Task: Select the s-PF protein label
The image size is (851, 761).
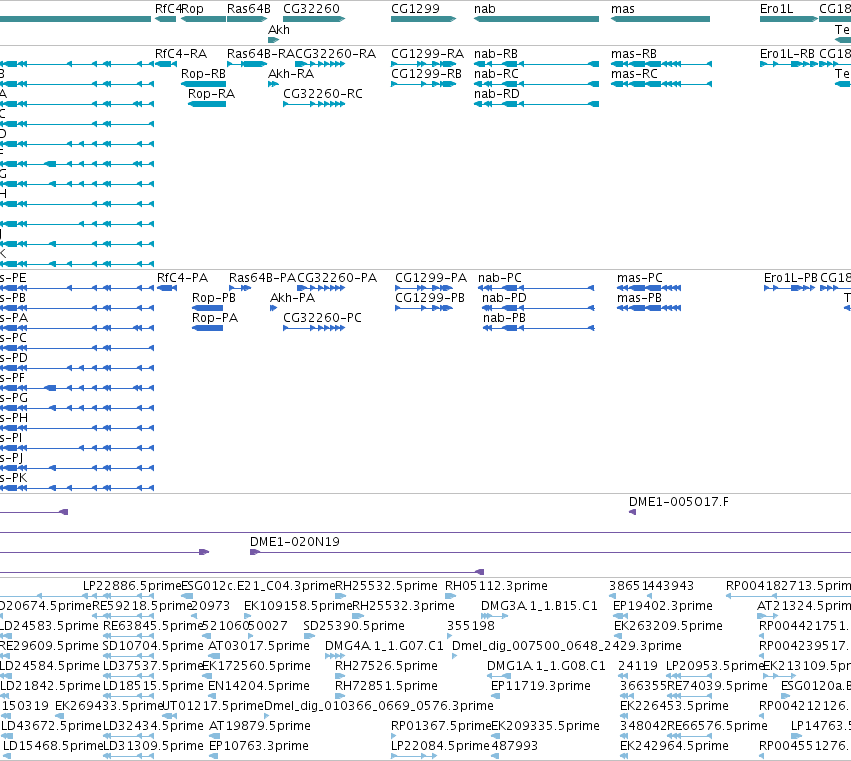Action: [x=12, y=378]
